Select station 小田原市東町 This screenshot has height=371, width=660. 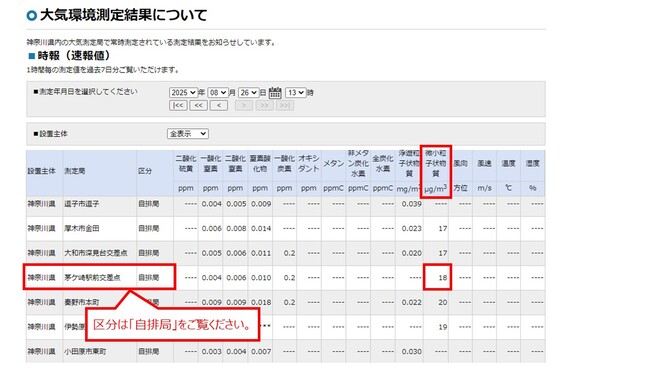[85, 352]
